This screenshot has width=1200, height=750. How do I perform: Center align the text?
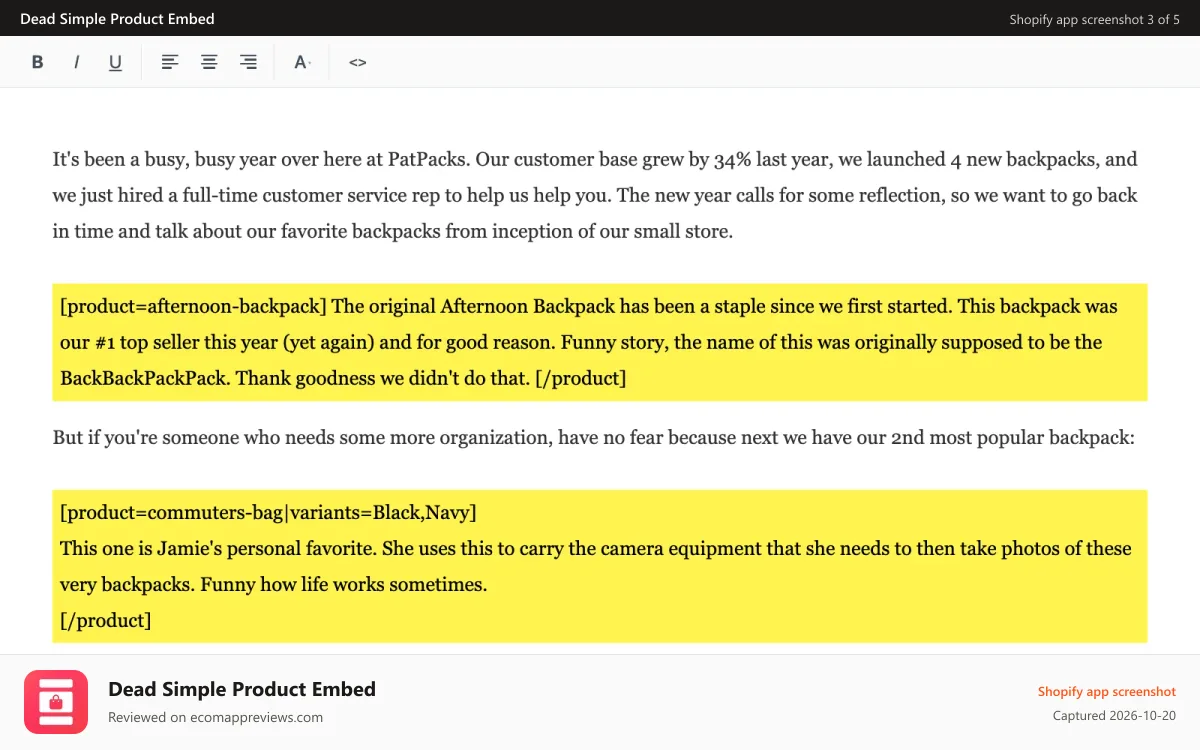pyautogui.click(x=209, y=62)
